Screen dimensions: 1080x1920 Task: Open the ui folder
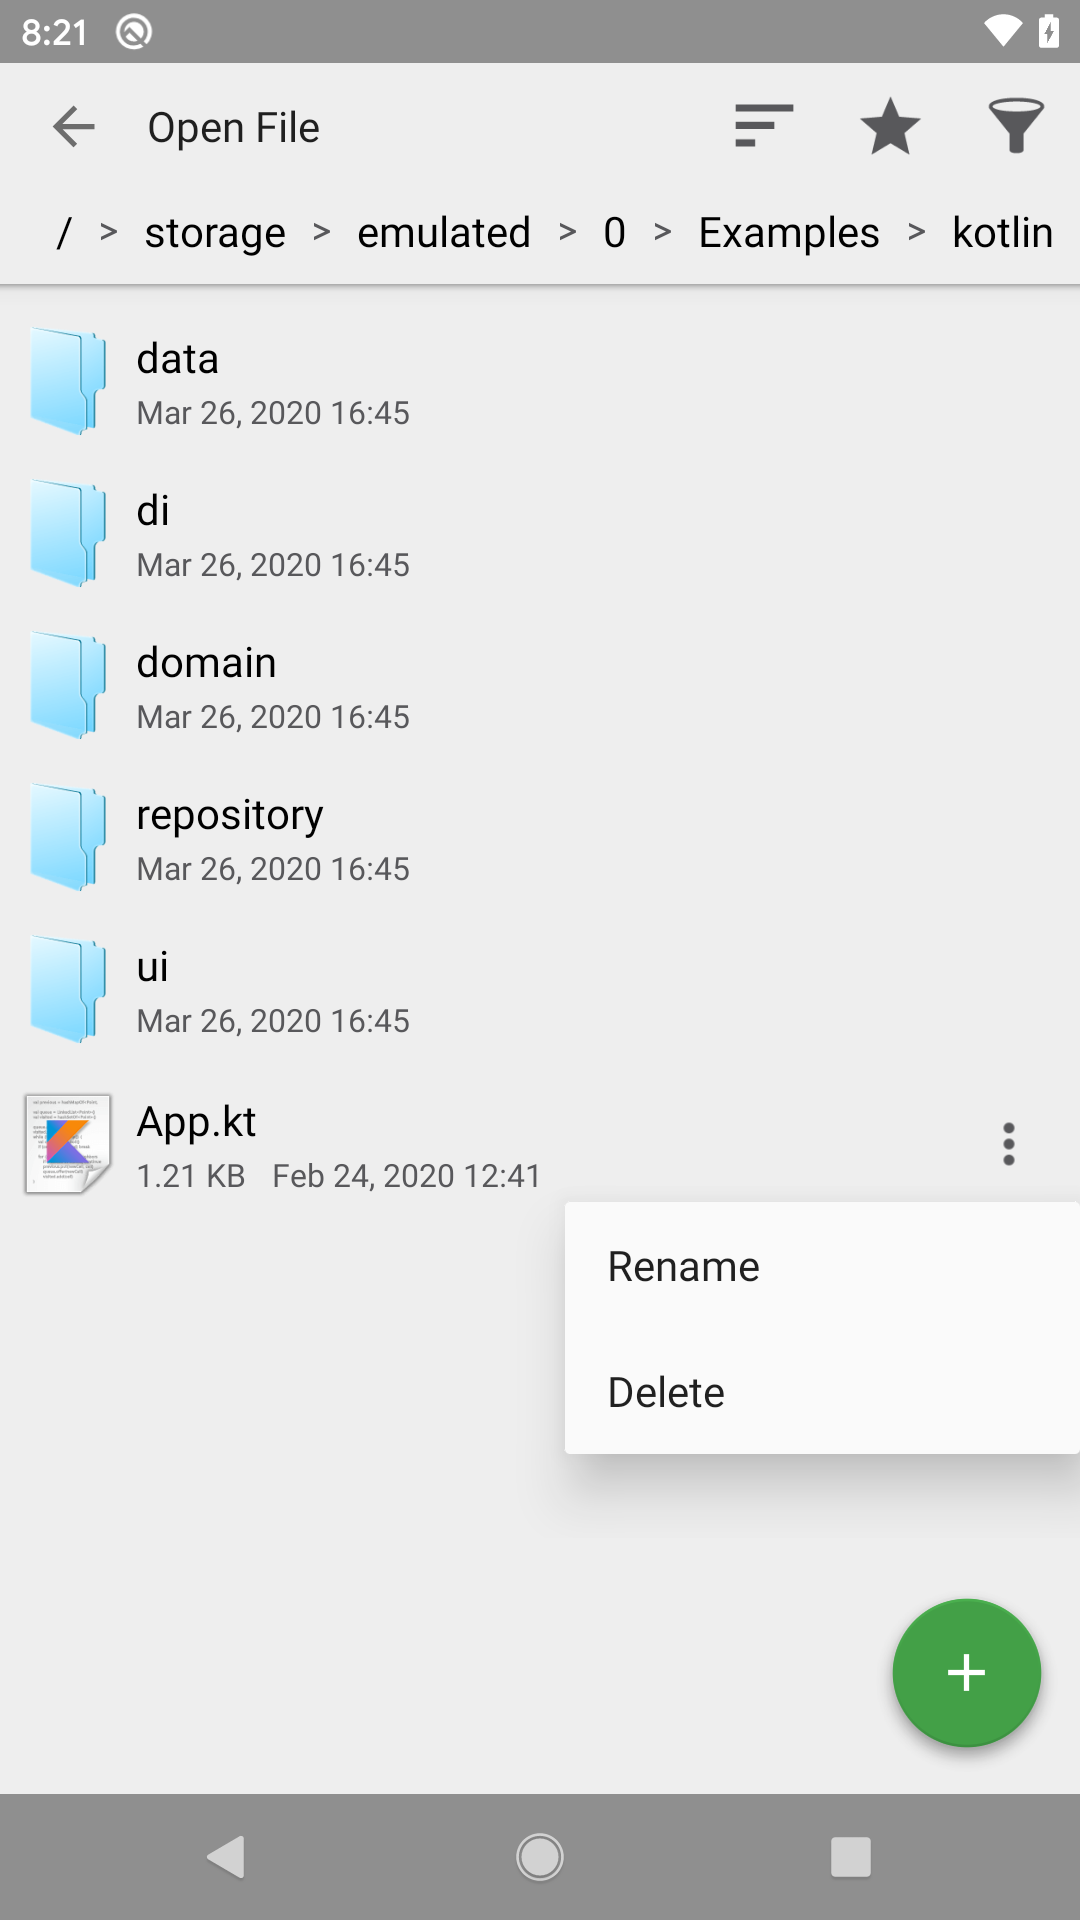pyautogui.click(x=152, y=990)
